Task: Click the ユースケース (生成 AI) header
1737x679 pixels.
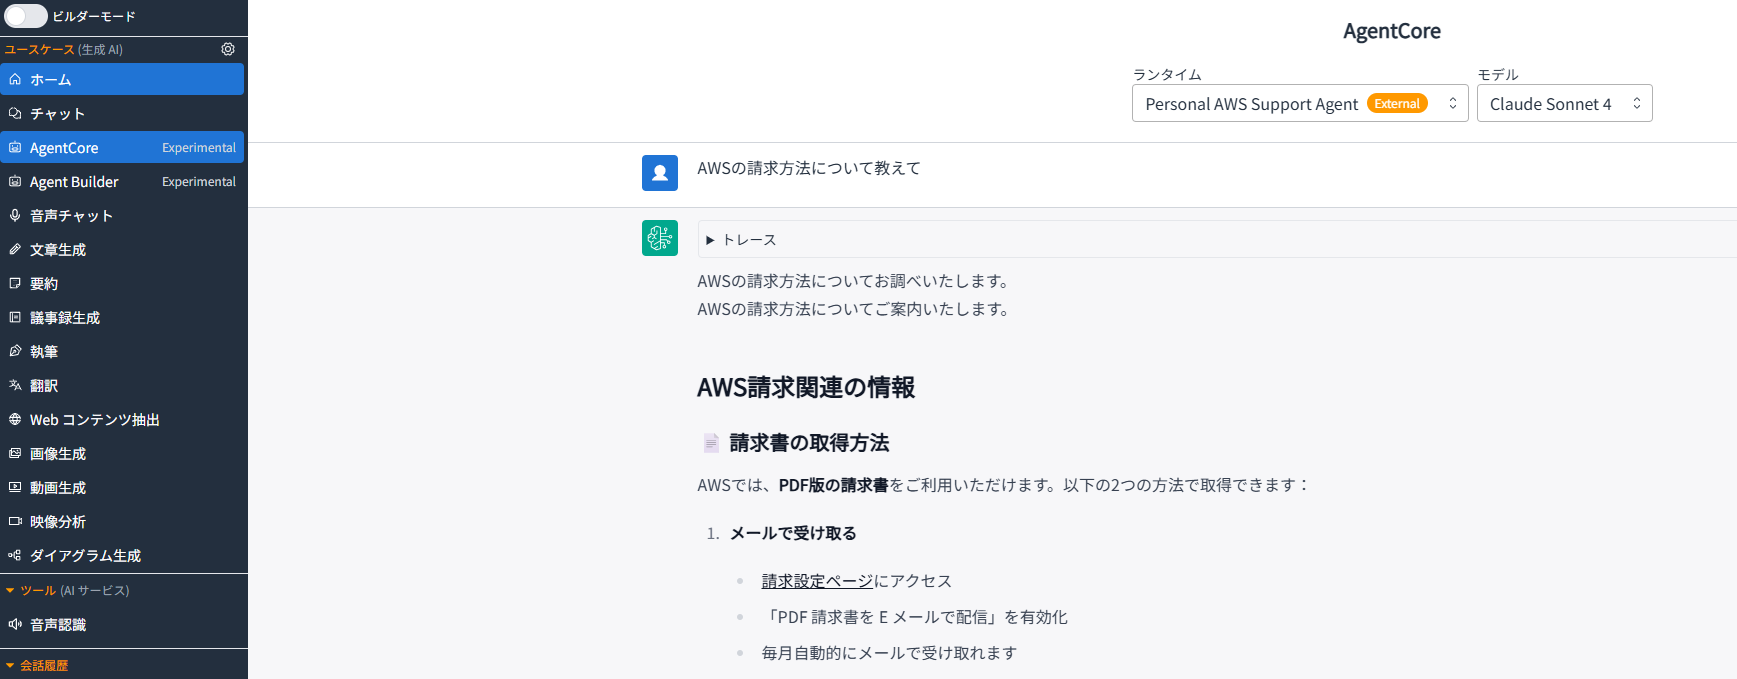Action: (x=64, y=49)
